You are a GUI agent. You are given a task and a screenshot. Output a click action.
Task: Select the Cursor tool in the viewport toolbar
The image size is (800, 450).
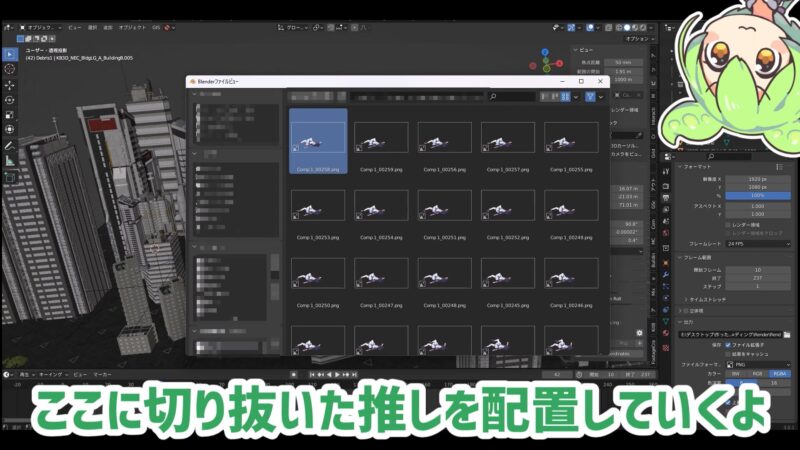9,69
